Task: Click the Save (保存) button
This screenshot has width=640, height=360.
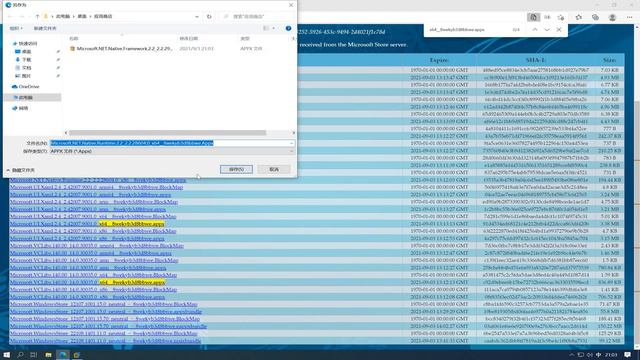Action: [236, 169]
